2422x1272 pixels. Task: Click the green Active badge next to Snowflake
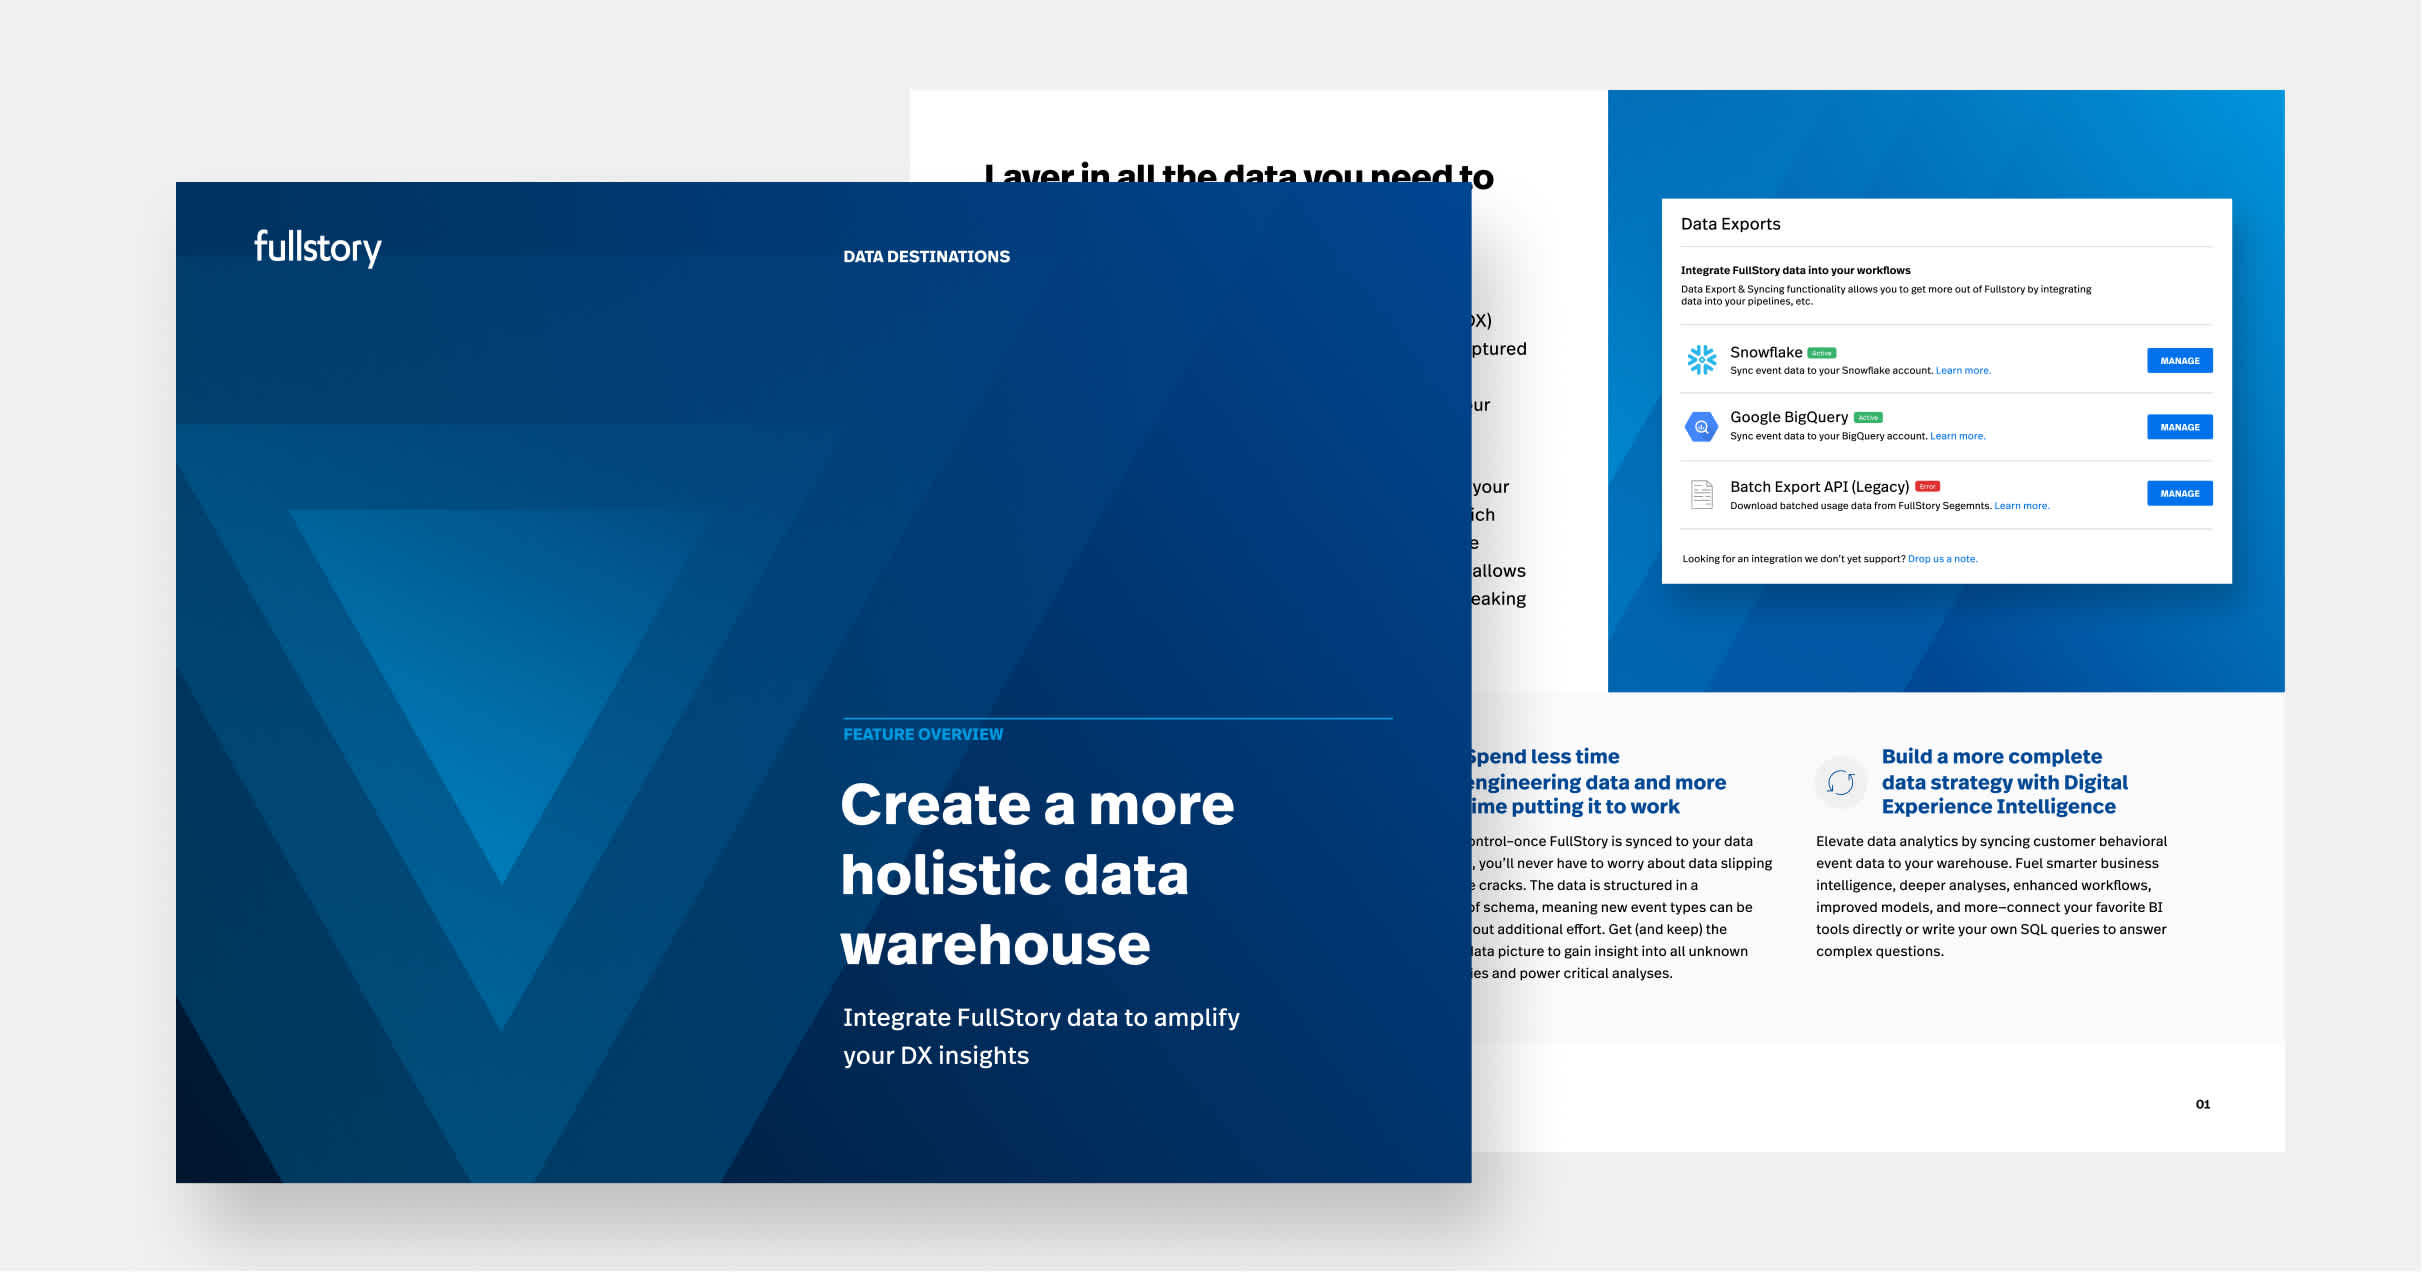(1822, 353)
